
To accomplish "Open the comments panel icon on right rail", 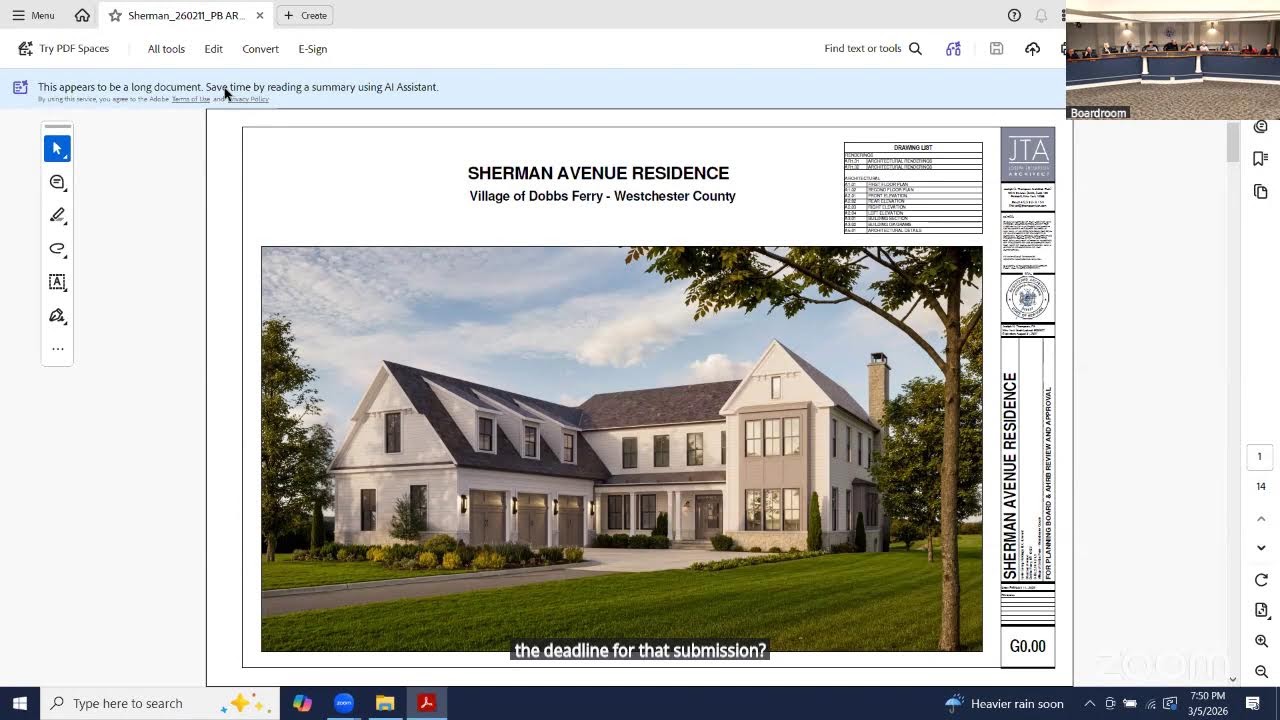I will [x=1260, y=127].
